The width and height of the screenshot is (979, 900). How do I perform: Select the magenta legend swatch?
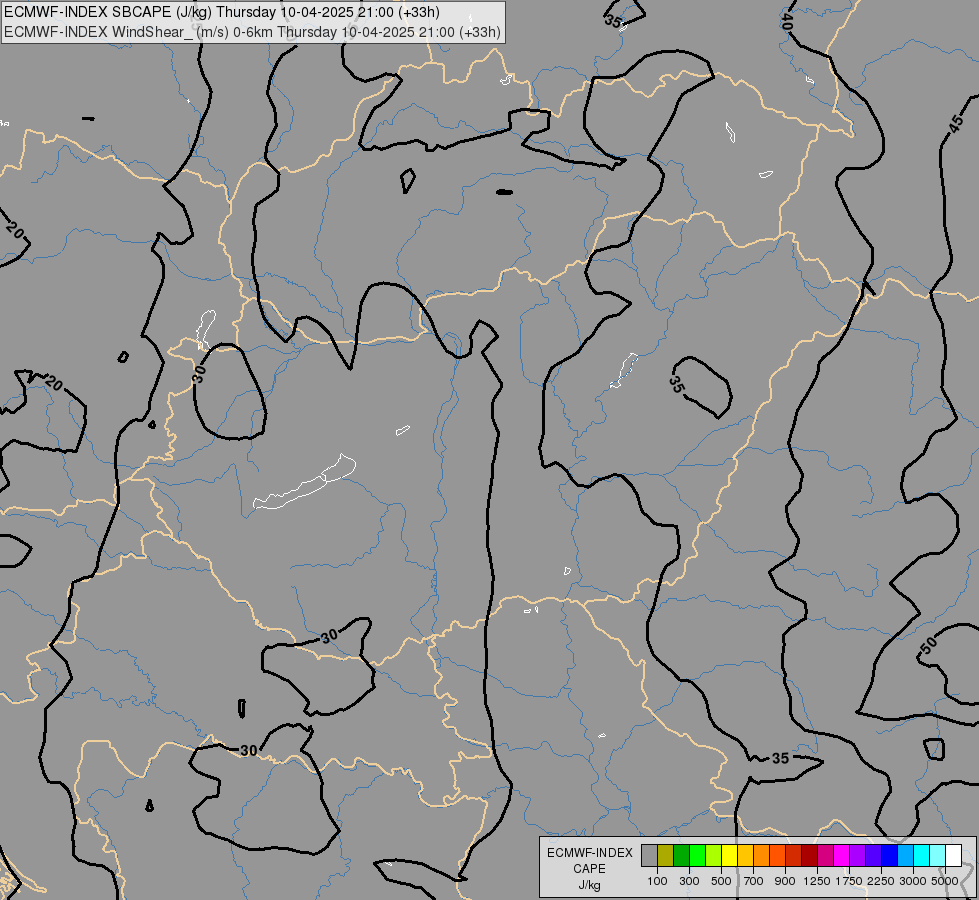tap(842, 856)
